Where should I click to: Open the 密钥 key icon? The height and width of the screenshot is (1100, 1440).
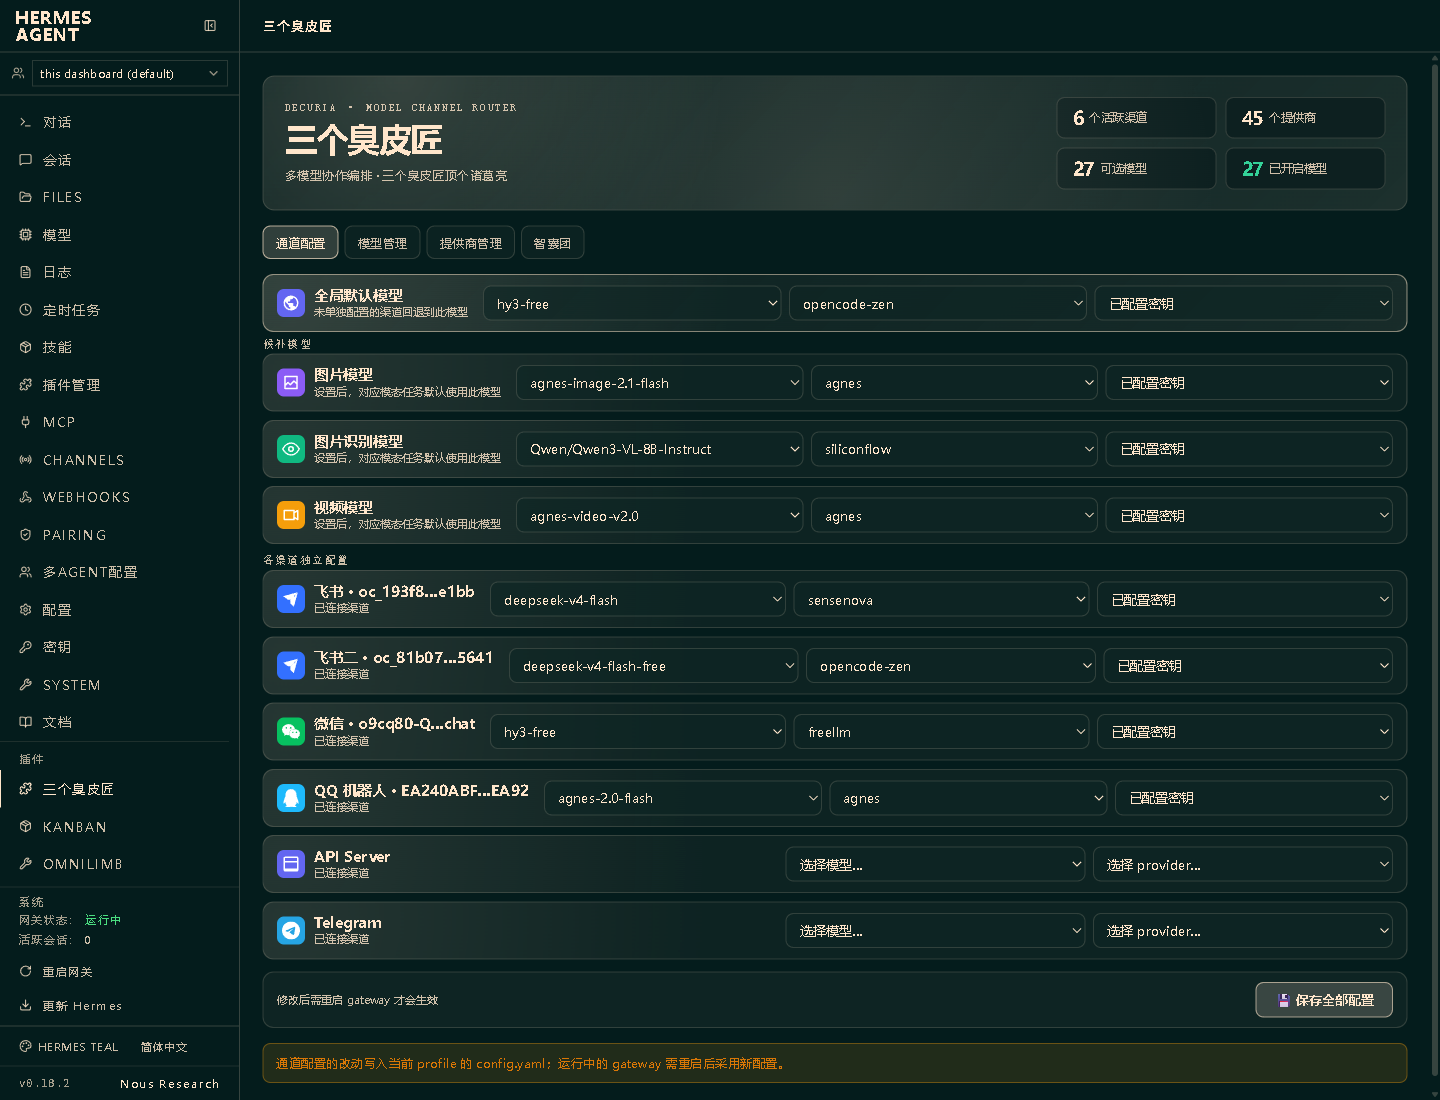click(25, 647)
